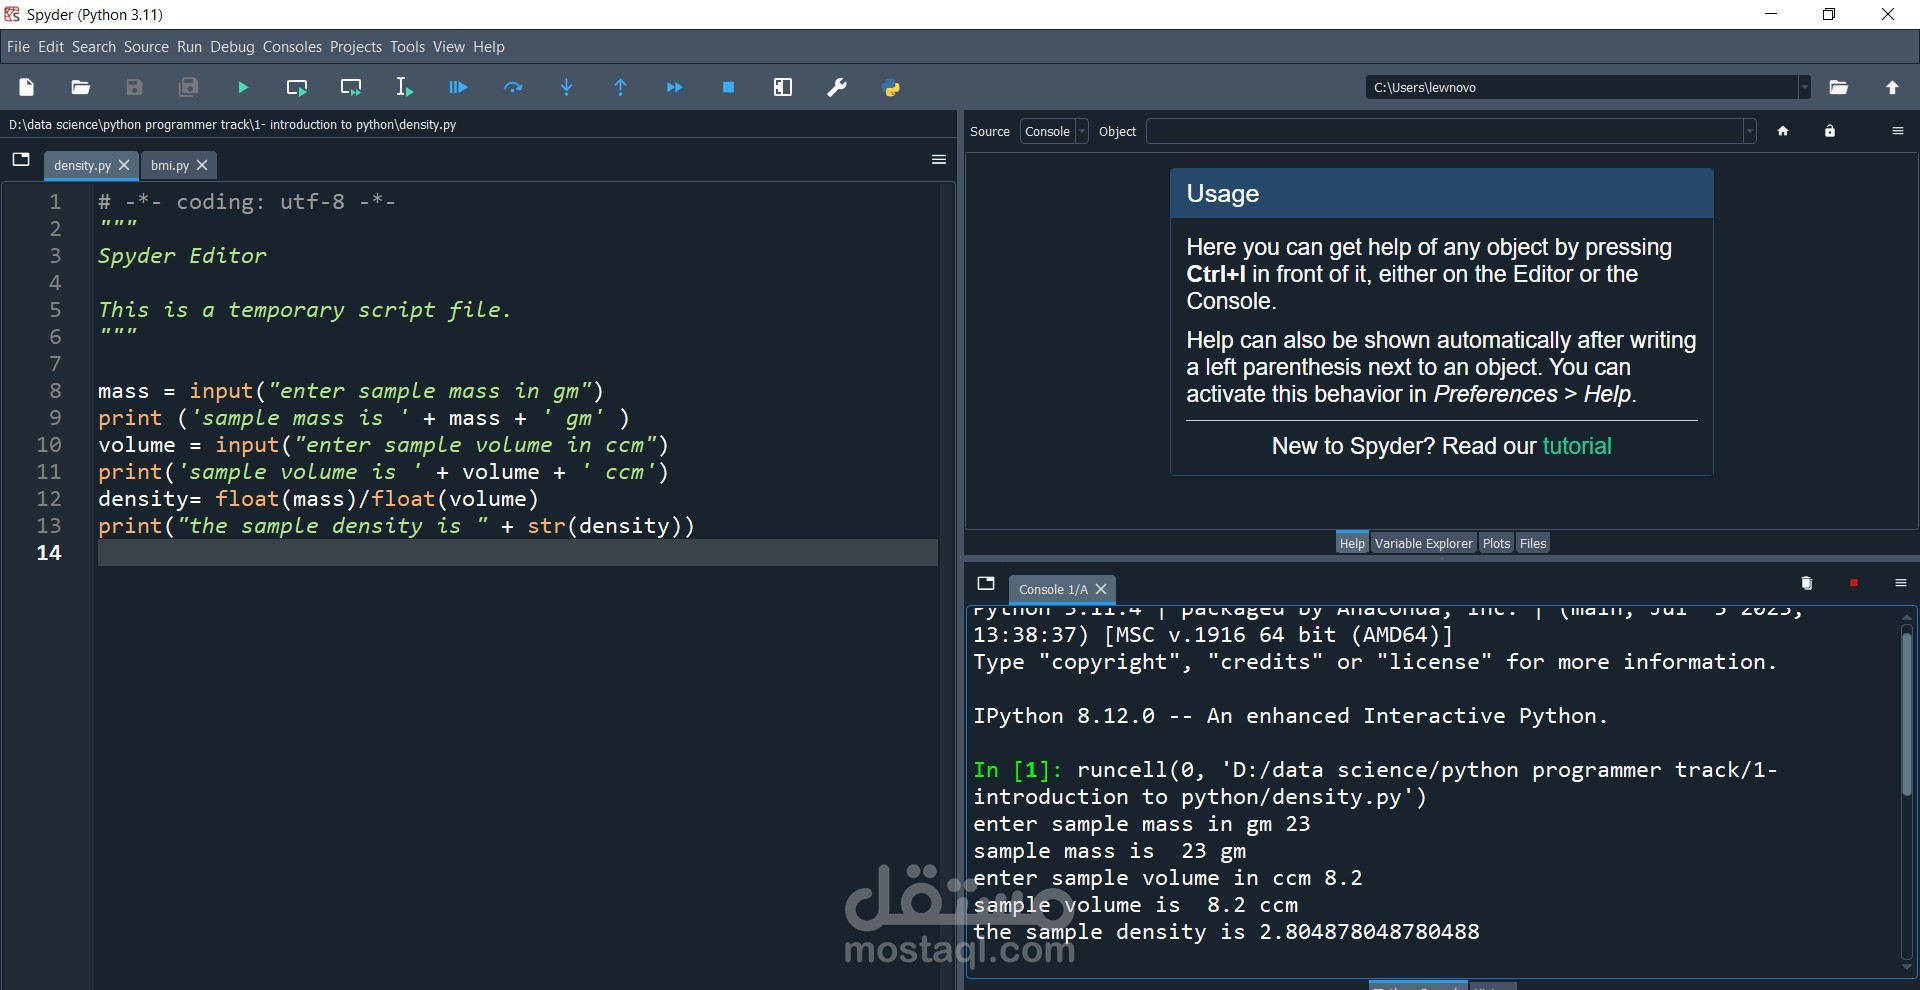Open the File menu
Viewport: 1920px width, 990px height.
pos(18,47)
